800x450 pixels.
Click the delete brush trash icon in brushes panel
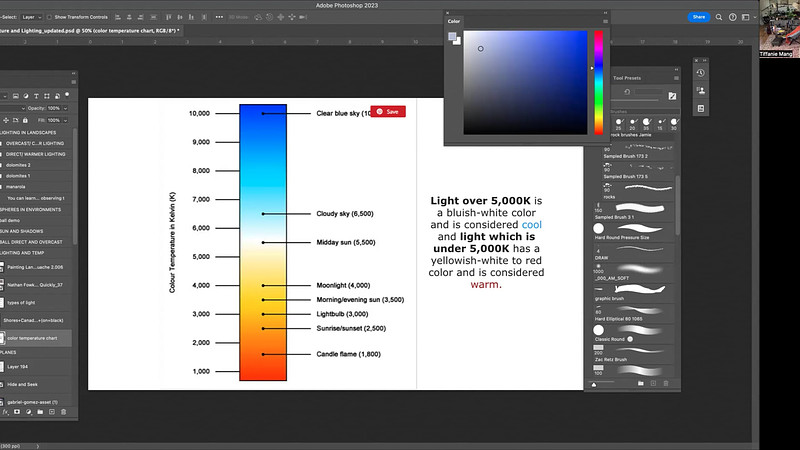pos(666,383)
